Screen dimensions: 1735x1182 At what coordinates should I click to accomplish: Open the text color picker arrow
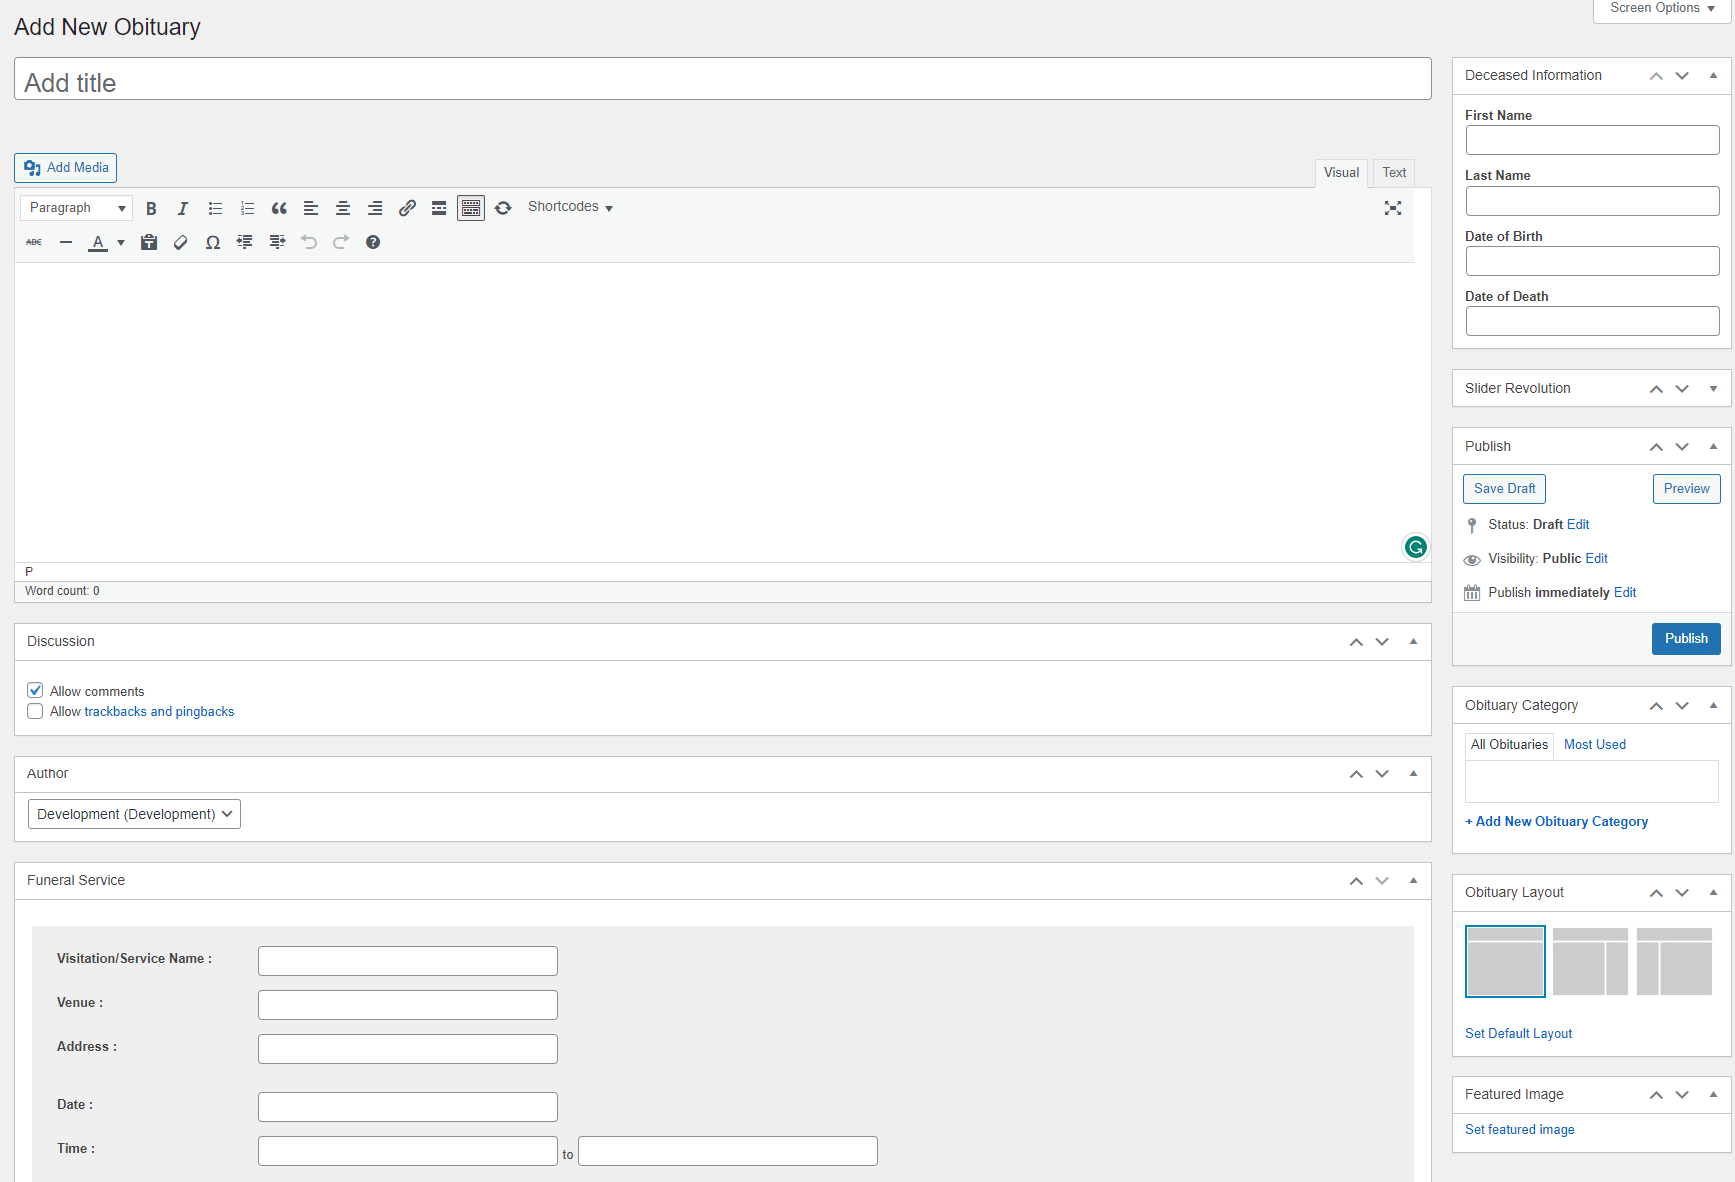click(121, 242)
